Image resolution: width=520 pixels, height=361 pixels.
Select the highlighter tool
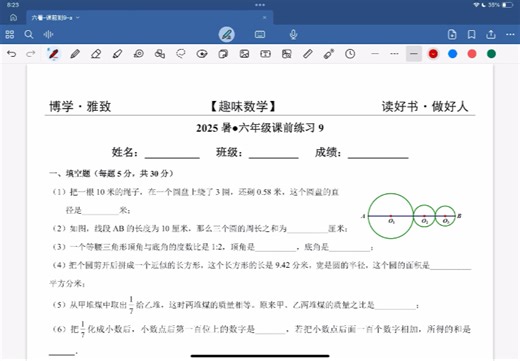pyautogui.click(x=117, y=54)
